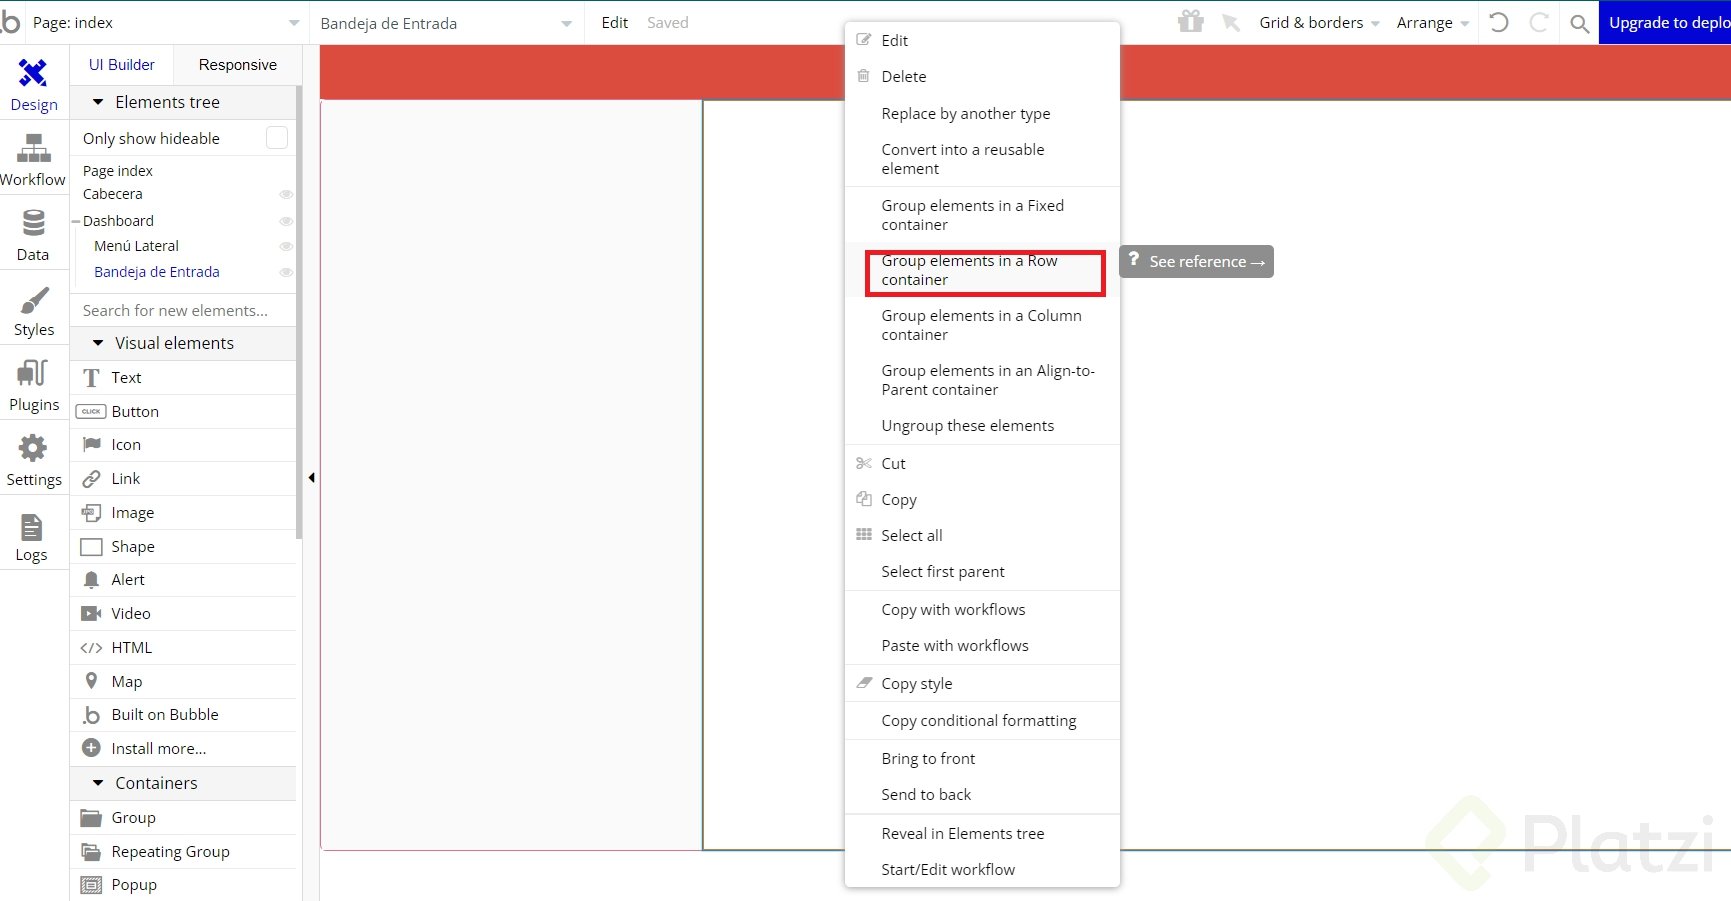Screen dimensions: 1731x901
Task: Choose Reveal in Elements tree entry
Action: (982, 834)
